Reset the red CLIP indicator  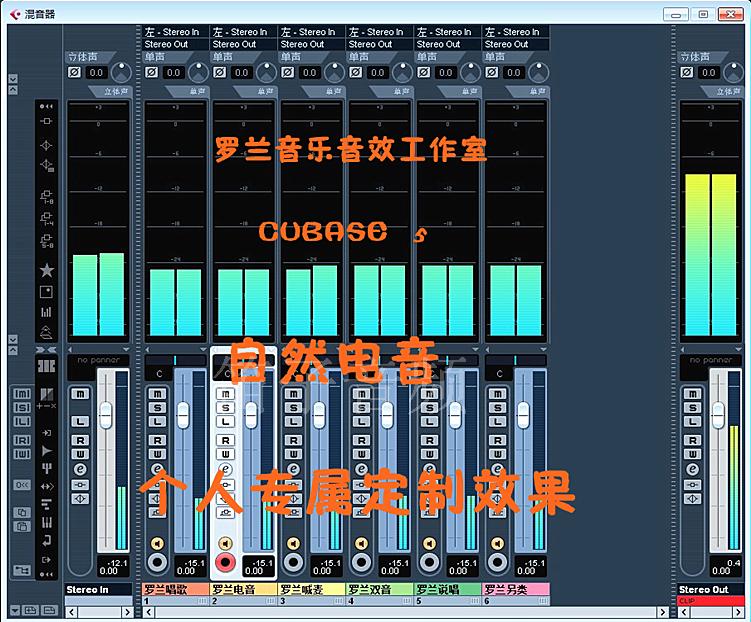coord(711,601)
